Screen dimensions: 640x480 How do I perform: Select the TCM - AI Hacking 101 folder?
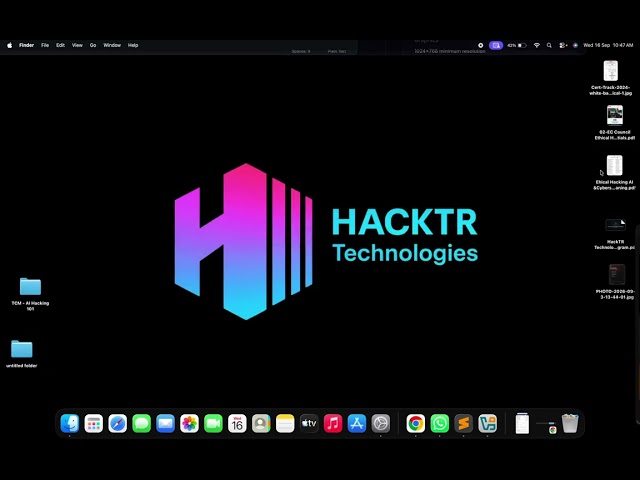point(30,293)
